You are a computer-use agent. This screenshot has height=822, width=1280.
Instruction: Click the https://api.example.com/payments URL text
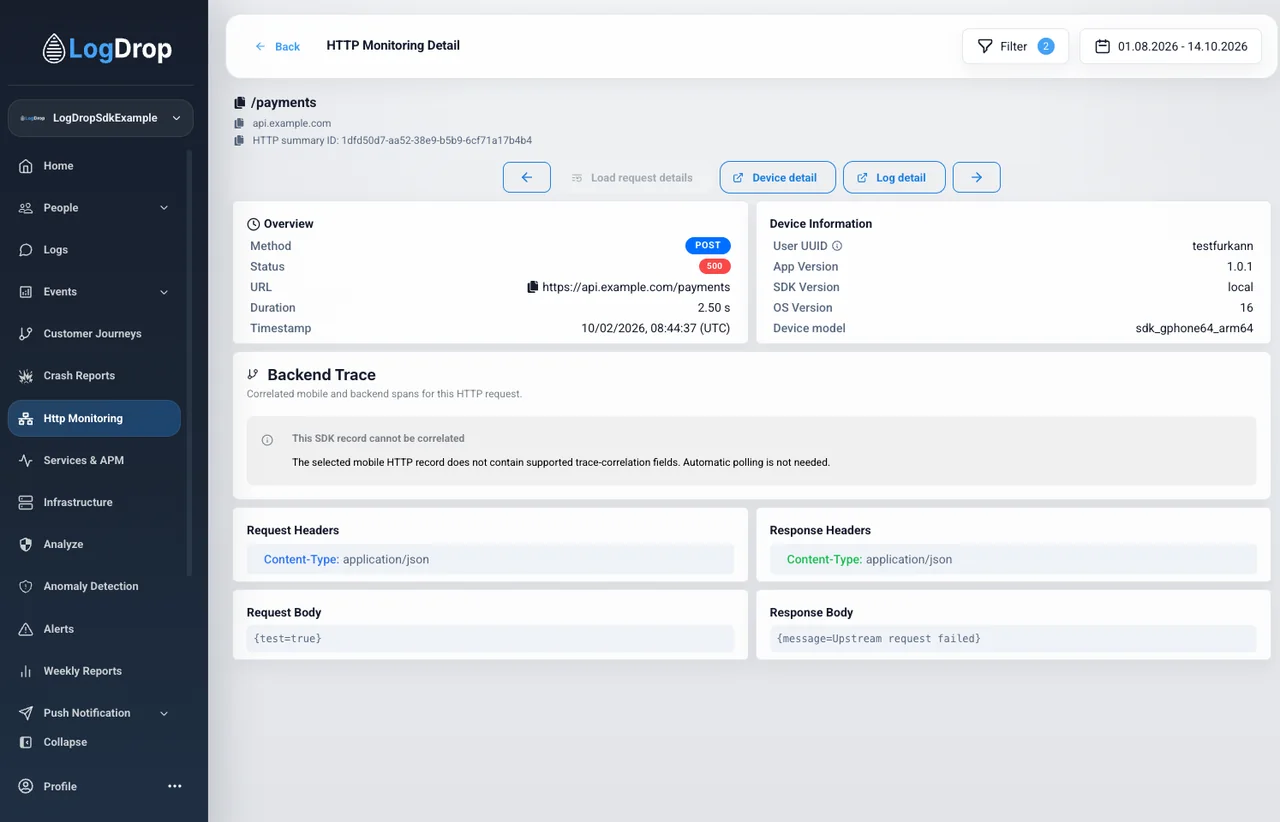coord(636,287)
